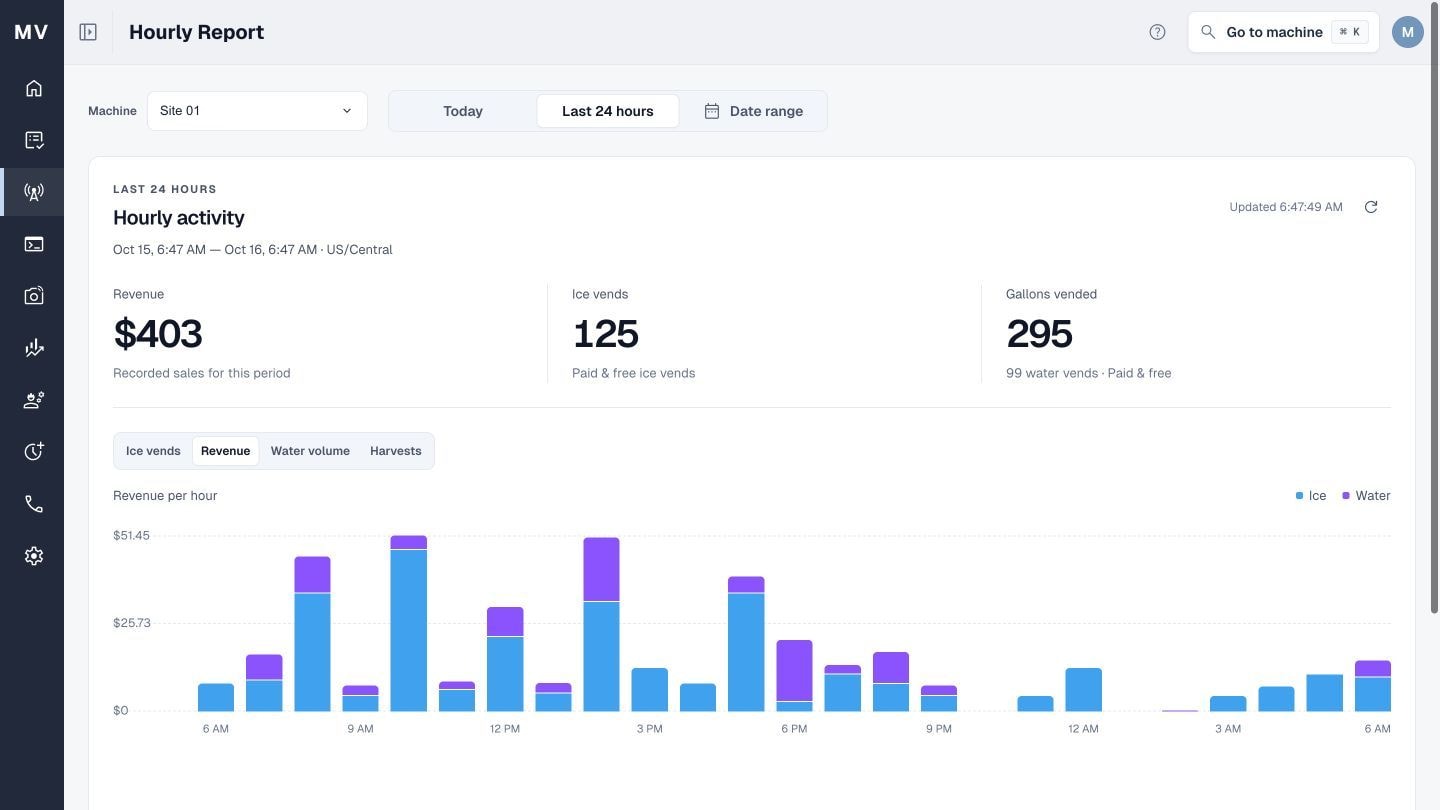Open the Home icon in sidebar
This screenshot has width=1440, height=810.
pyautogui.click(x=34, y=88)
